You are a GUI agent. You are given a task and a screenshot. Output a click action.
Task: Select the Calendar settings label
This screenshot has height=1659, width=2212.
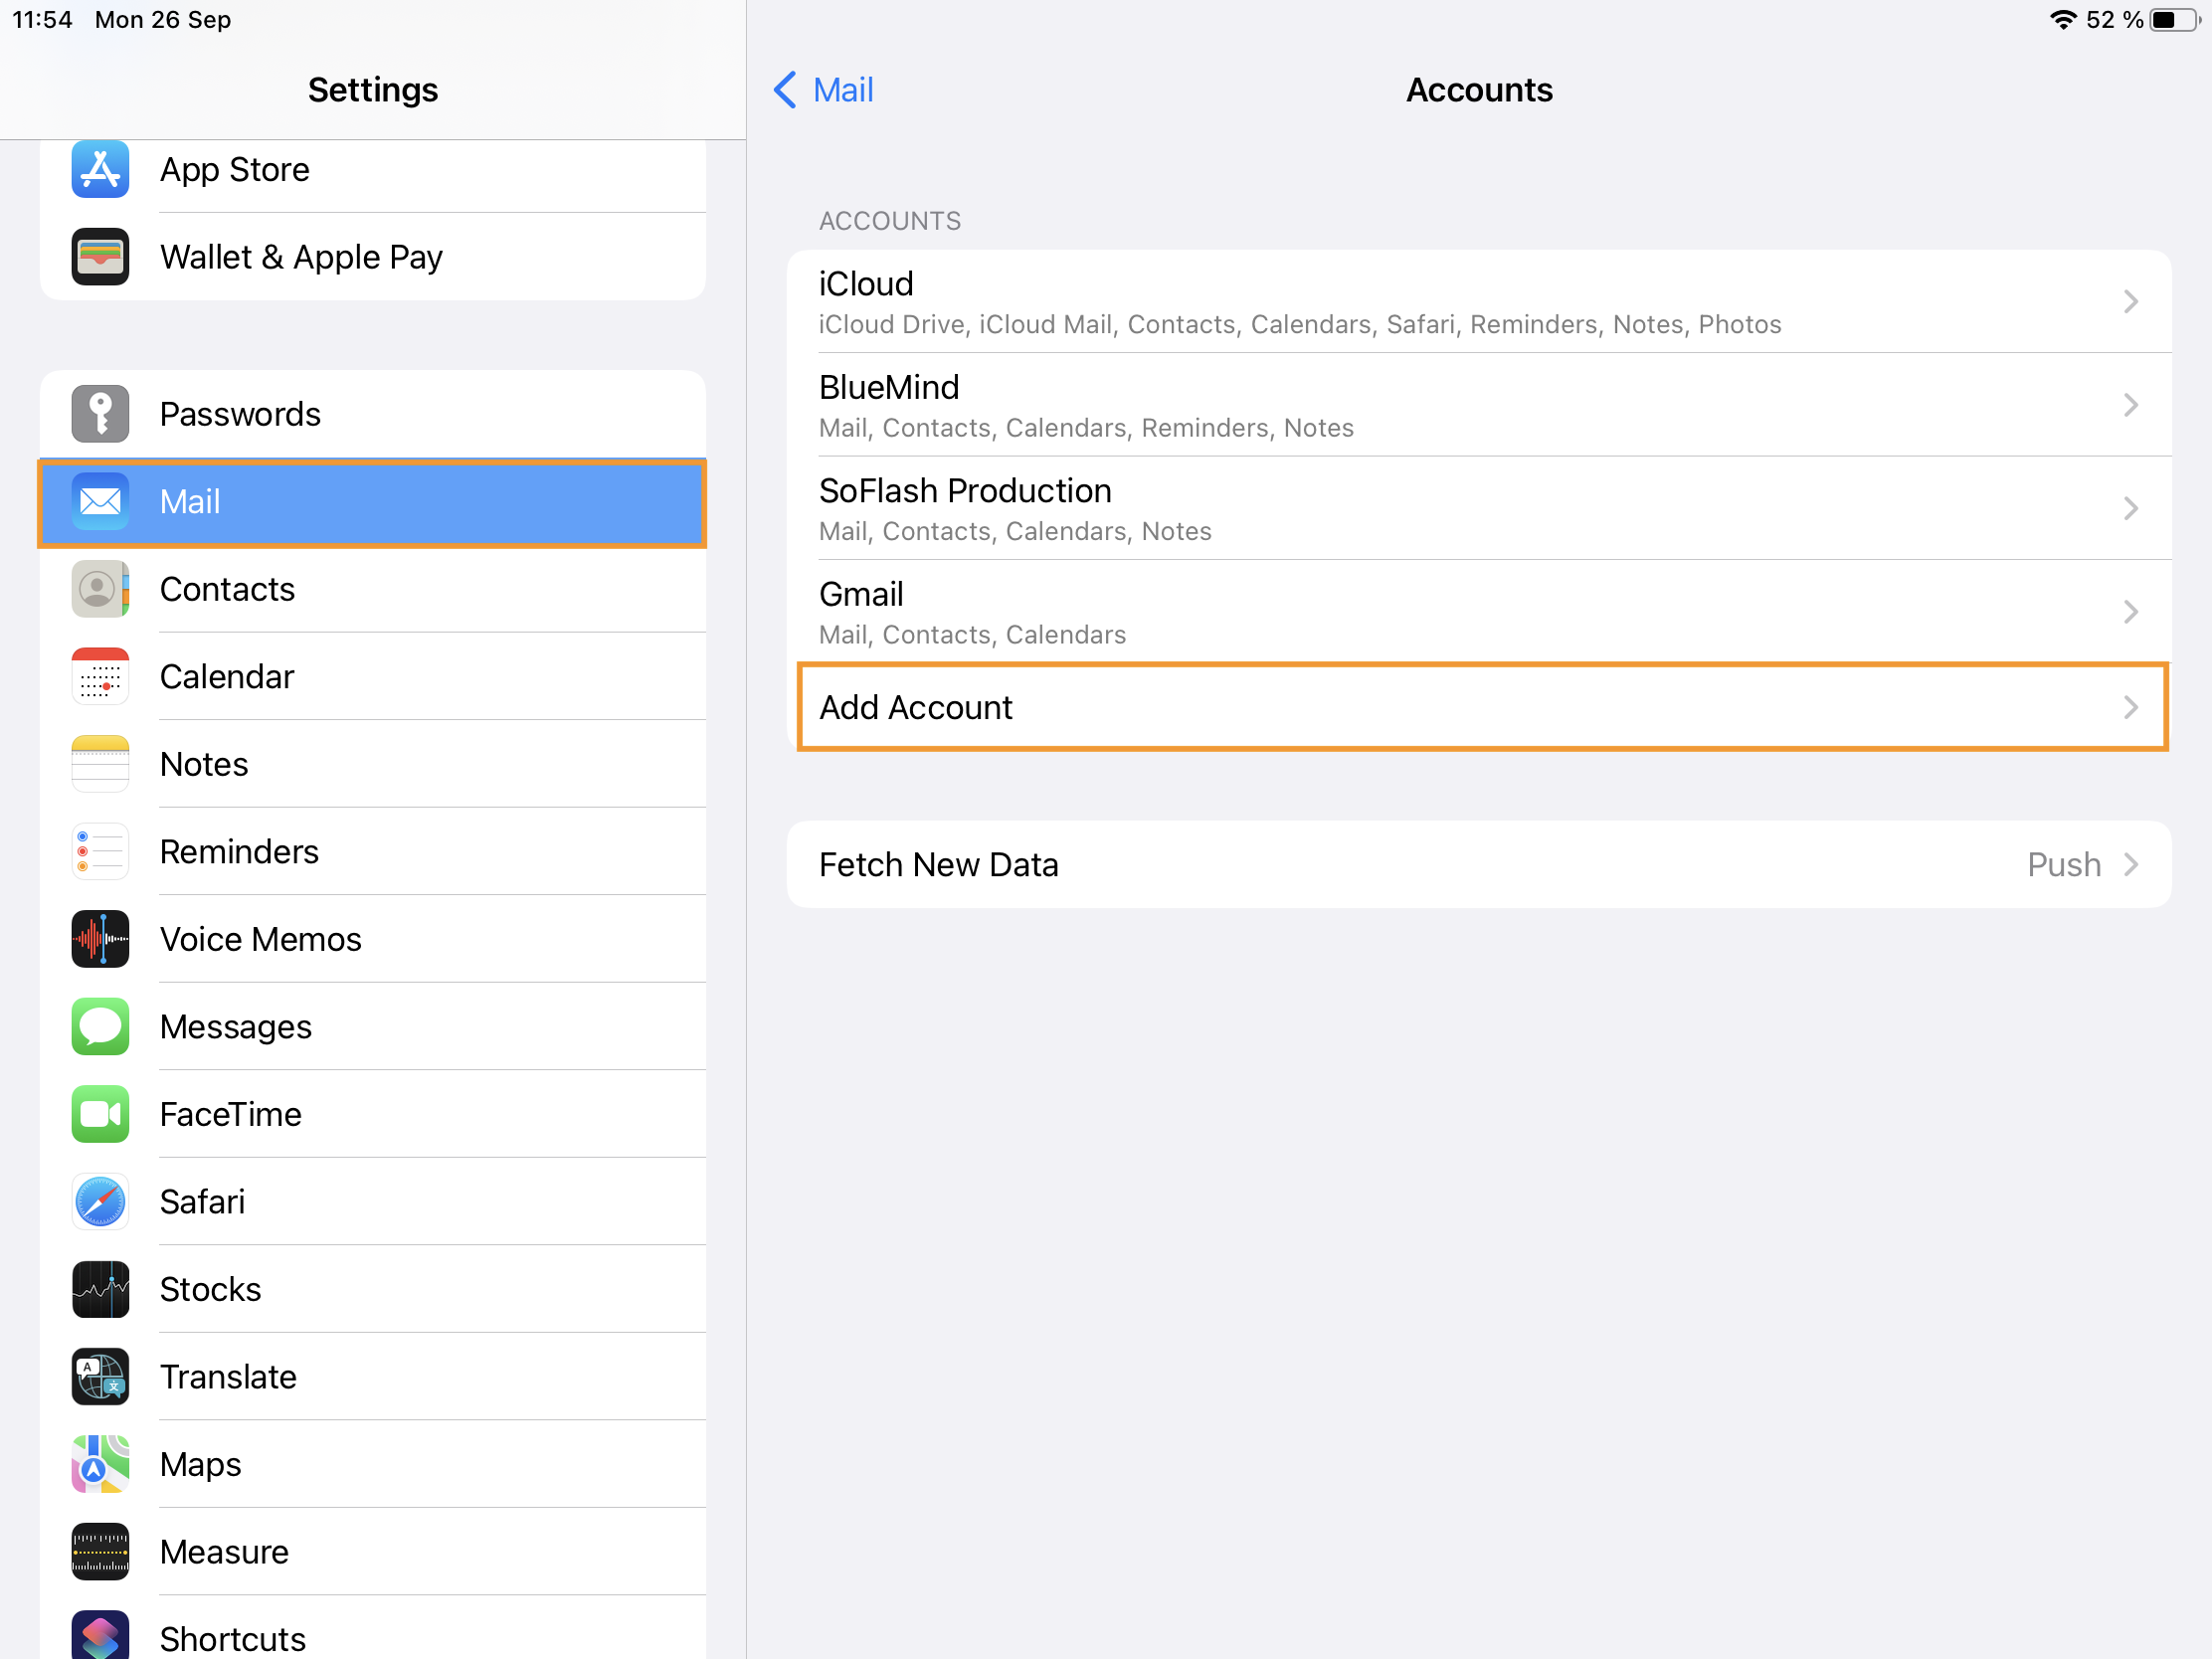tap(227, 677)
